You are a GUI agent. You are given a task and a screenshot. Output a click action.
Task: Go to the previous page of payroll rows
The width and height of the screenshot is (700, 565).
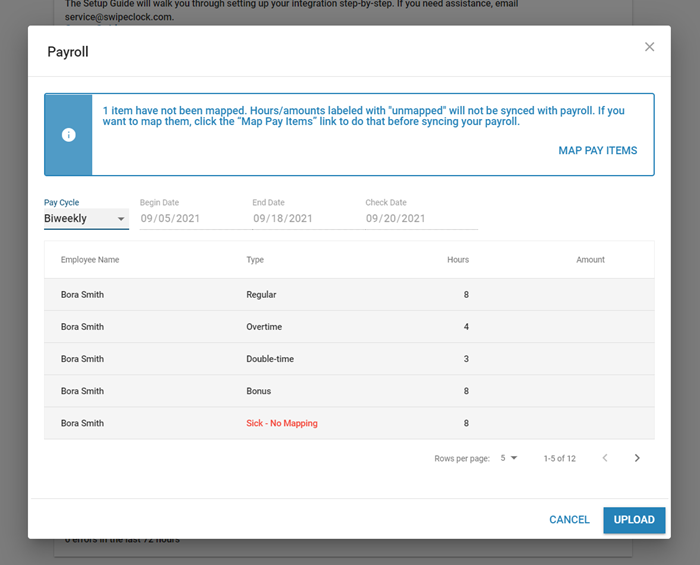point(604,458)
